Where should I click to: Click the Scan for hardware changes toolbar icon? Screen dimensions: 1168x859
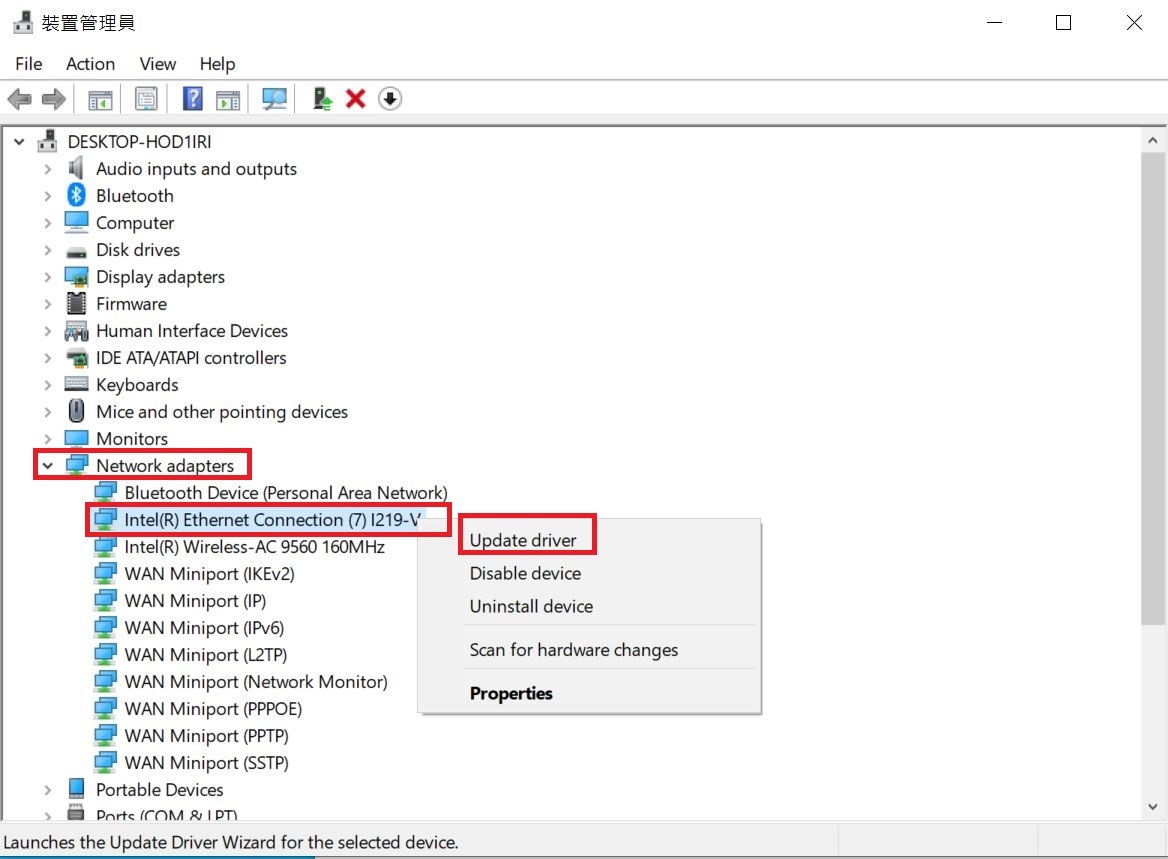tap(274, 99)
